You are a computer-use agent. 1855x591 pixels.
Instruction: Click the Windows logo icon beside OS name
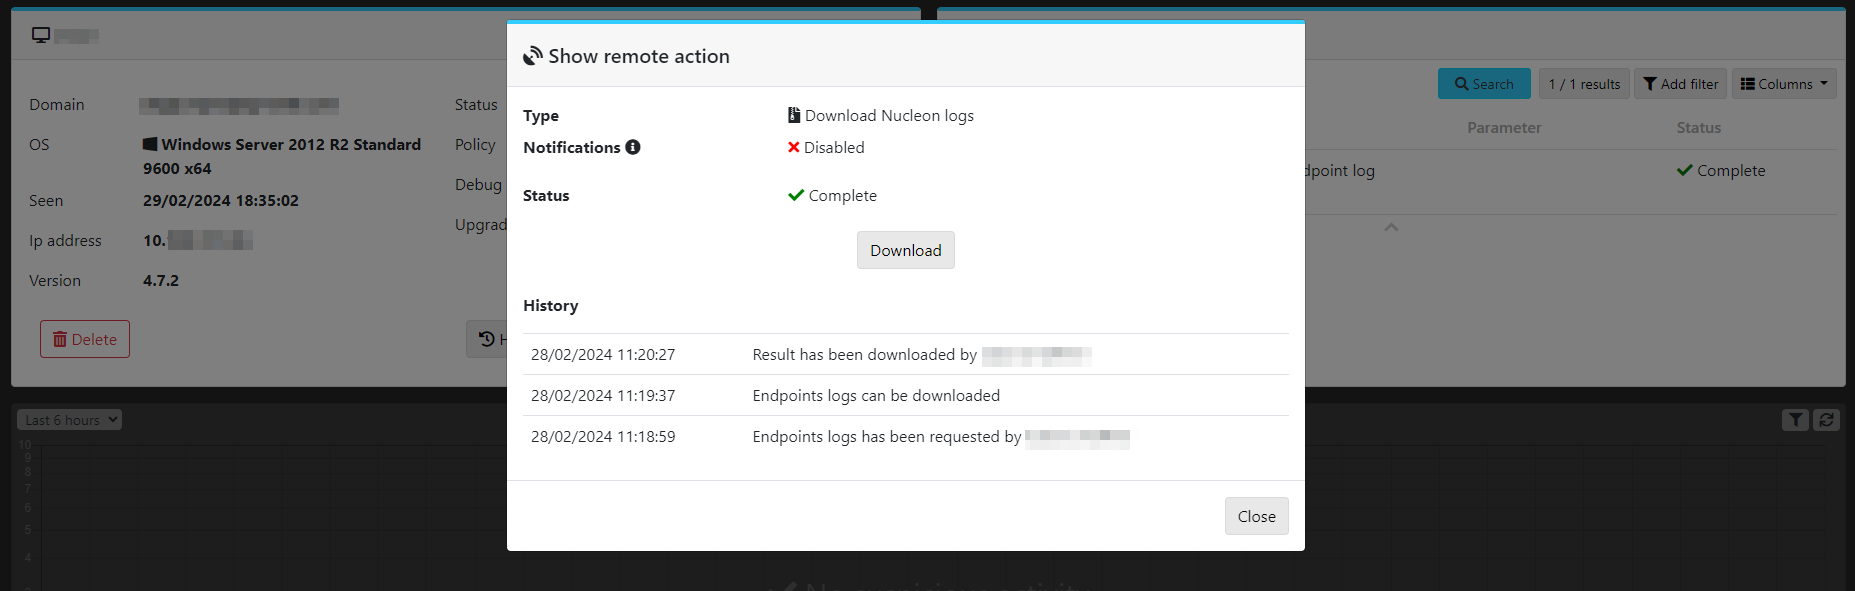[150, 144]
